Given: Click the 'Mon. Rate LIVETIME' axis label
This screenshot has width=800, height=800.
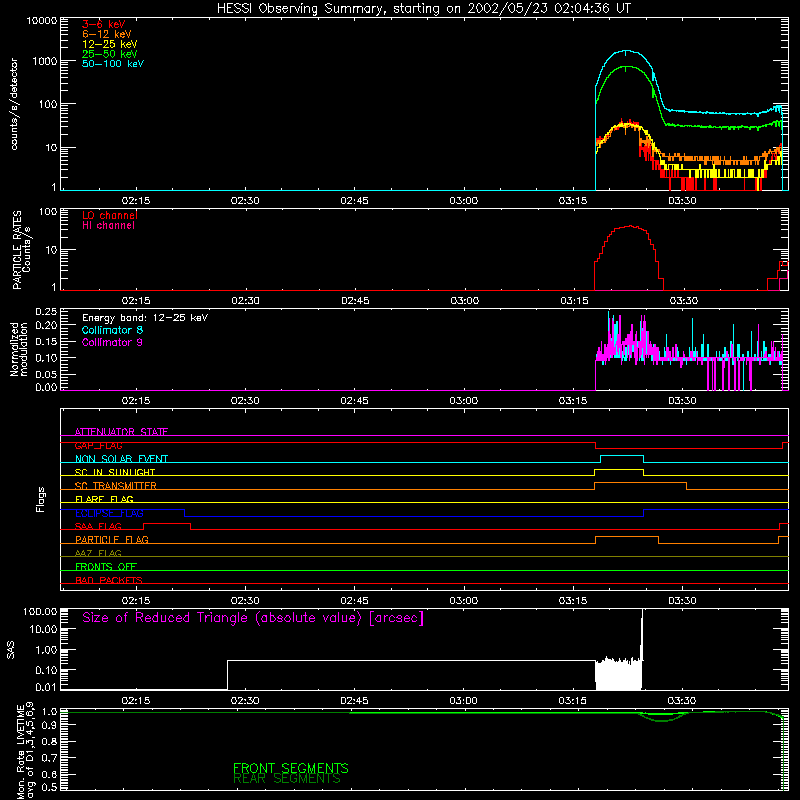Looking at the screenshot, I should 20,753.
